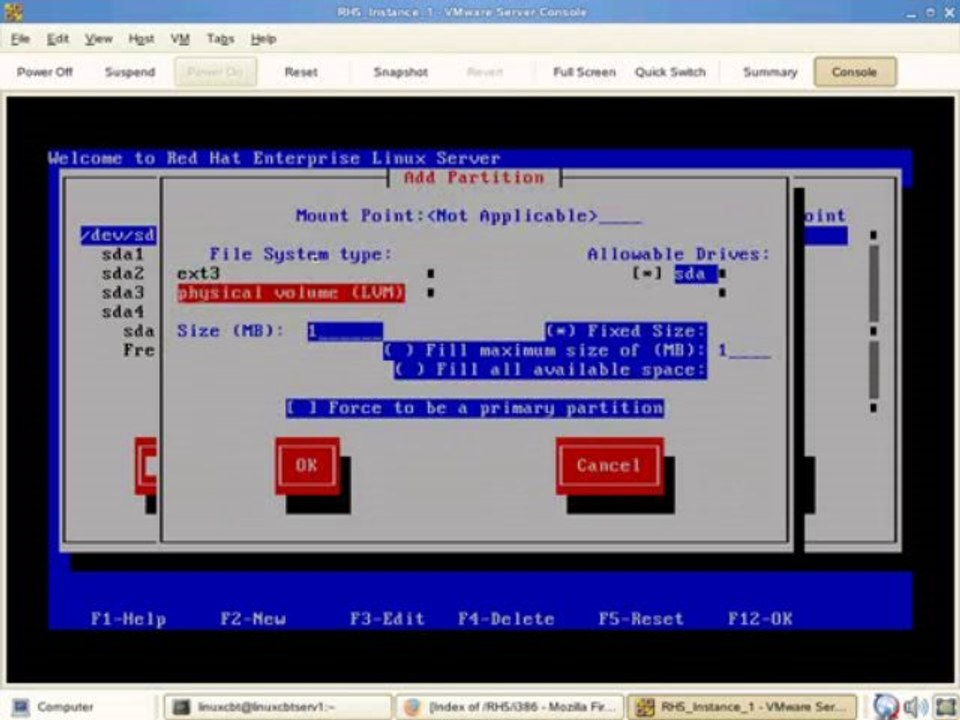Viewport: 960px width, 720px height.
Task: Toggle the sda allowable drive checkbox
Action: click(x=647, y=273)
